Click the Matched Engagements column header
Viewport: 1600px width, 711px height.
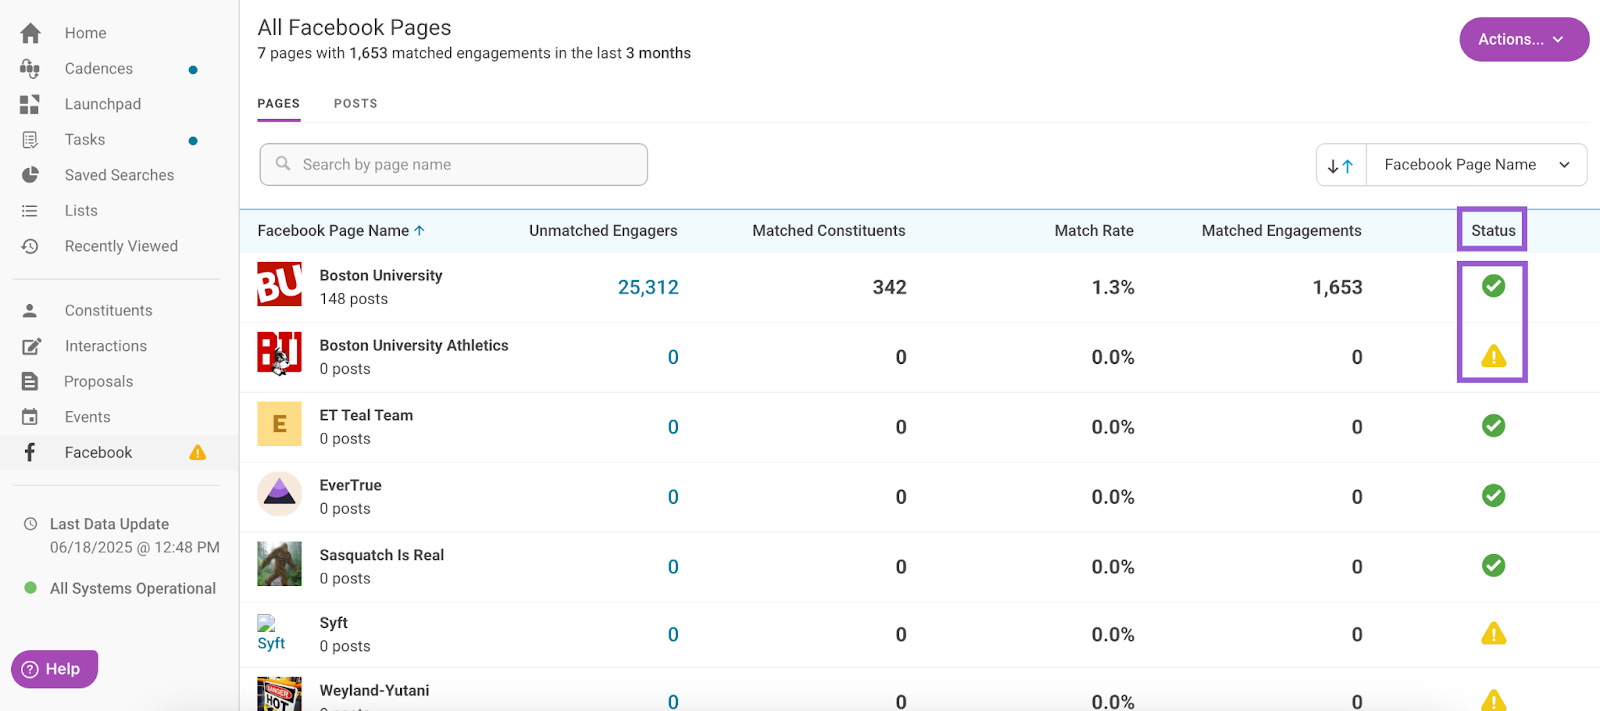pos(1281,231)
